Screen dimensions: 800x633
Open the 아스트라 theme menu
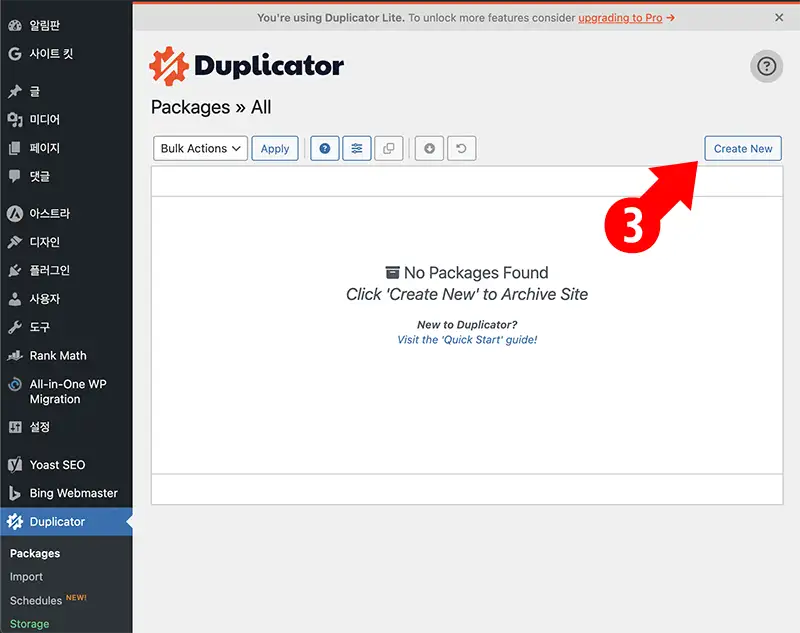pos(66,213)
